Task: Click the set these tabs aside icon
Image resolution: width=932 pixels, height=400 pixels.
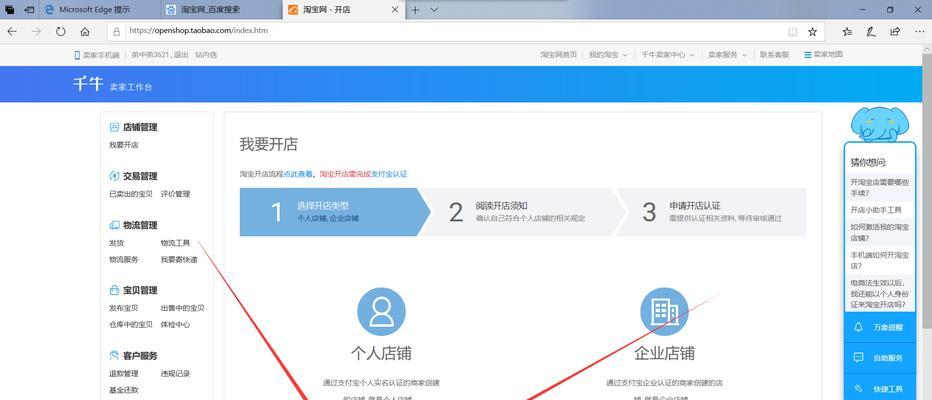Action: click(29, 10)
